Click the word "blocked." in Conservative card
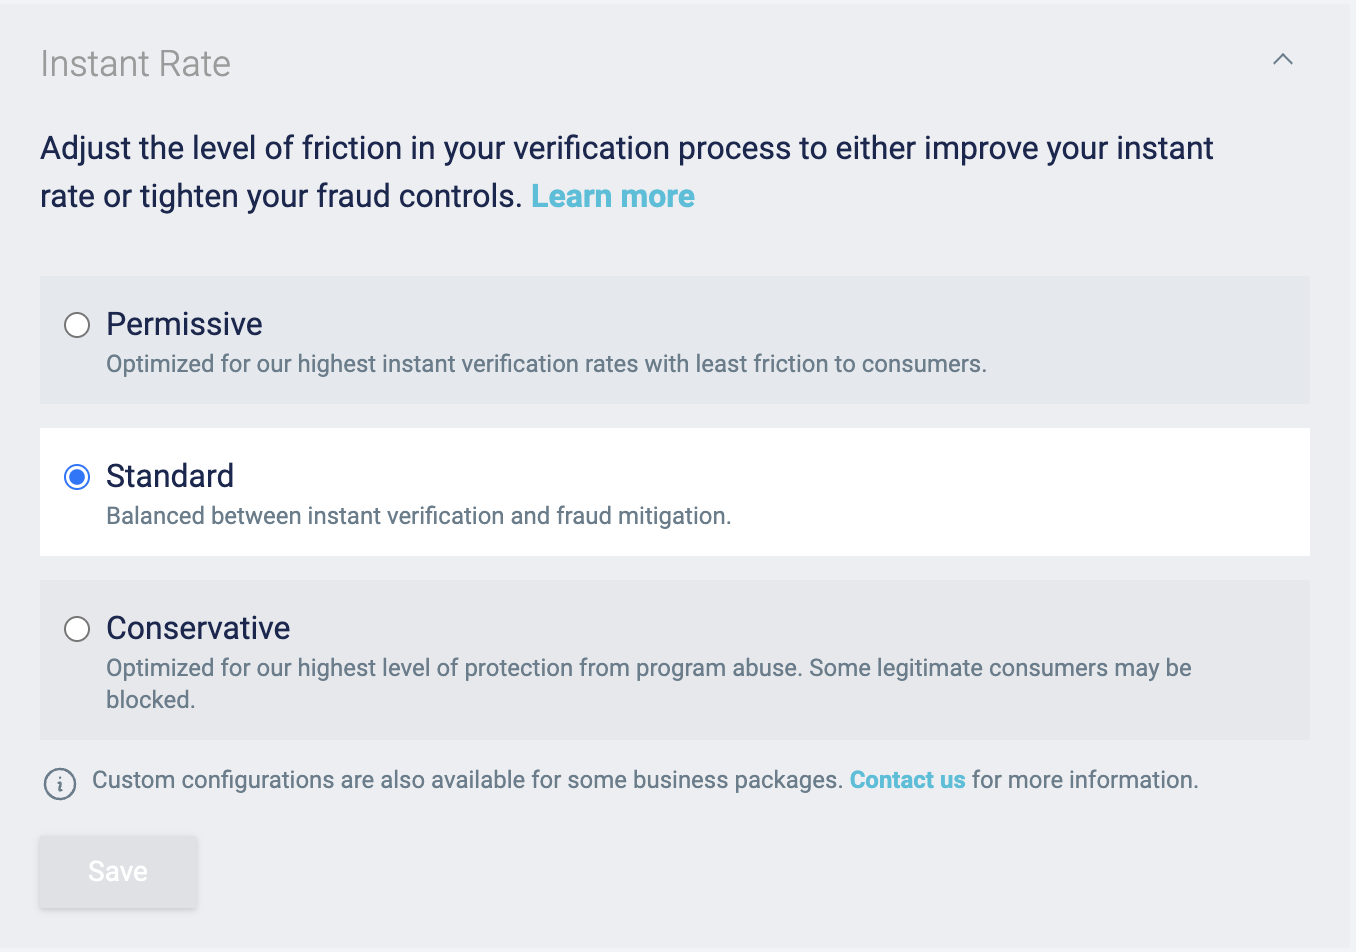The width and height of the screenshot is (1356, 952). 151,700
